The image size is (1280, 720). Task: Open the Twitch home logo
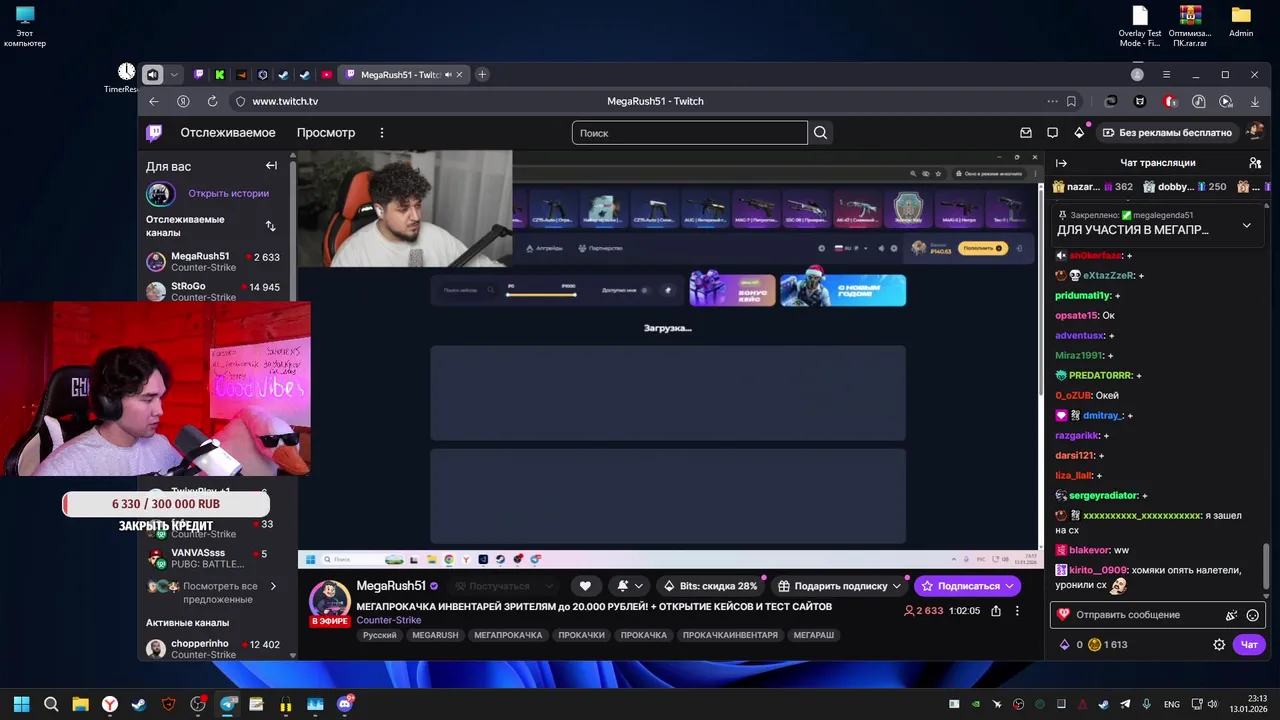[x=154, y=132]
